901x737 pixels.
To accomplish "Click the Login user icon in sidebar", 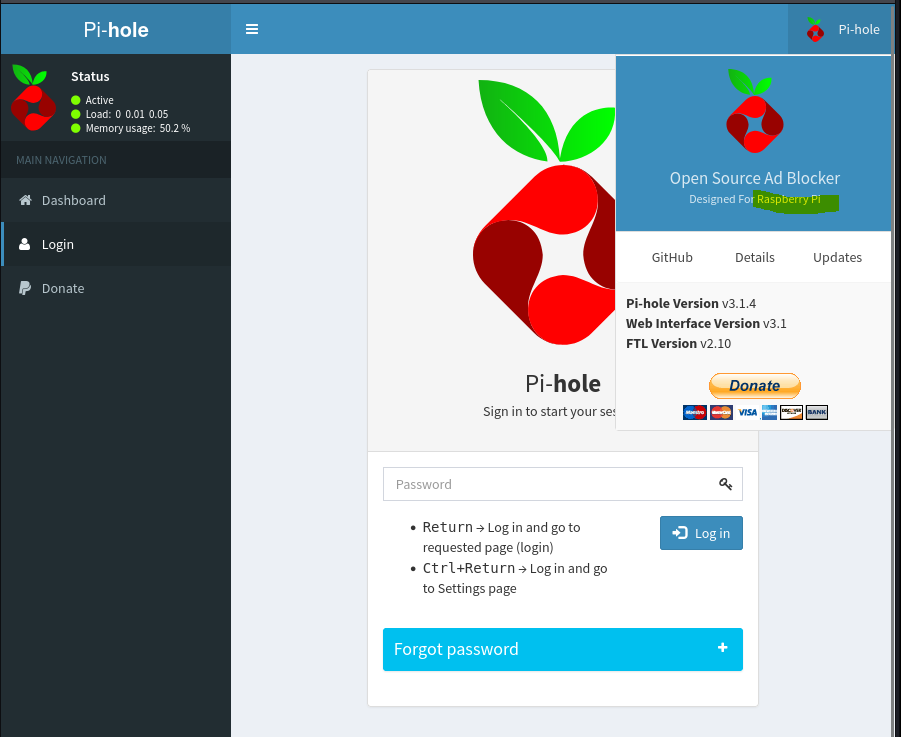I will [x=25, y=244].
